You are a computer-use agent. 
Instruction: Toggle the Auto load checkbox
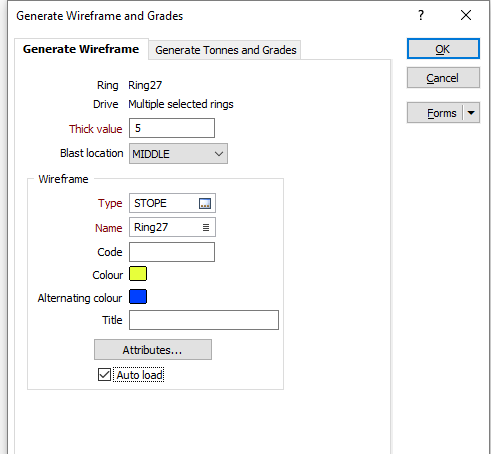pos(104,375)
